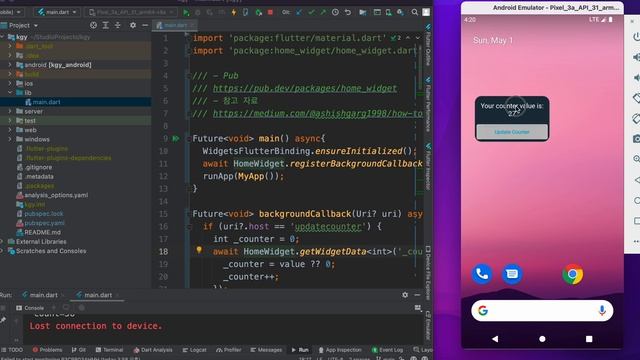This screenshot has width=640, height=360.
Task: Open the TODO tool window tab
Action: (12, 350)
